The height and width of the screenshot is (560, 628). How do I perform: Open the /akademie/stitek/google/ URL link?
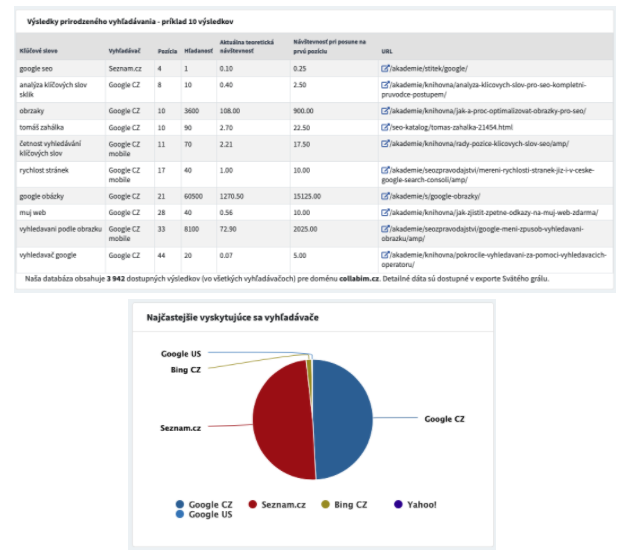(429, 68)
